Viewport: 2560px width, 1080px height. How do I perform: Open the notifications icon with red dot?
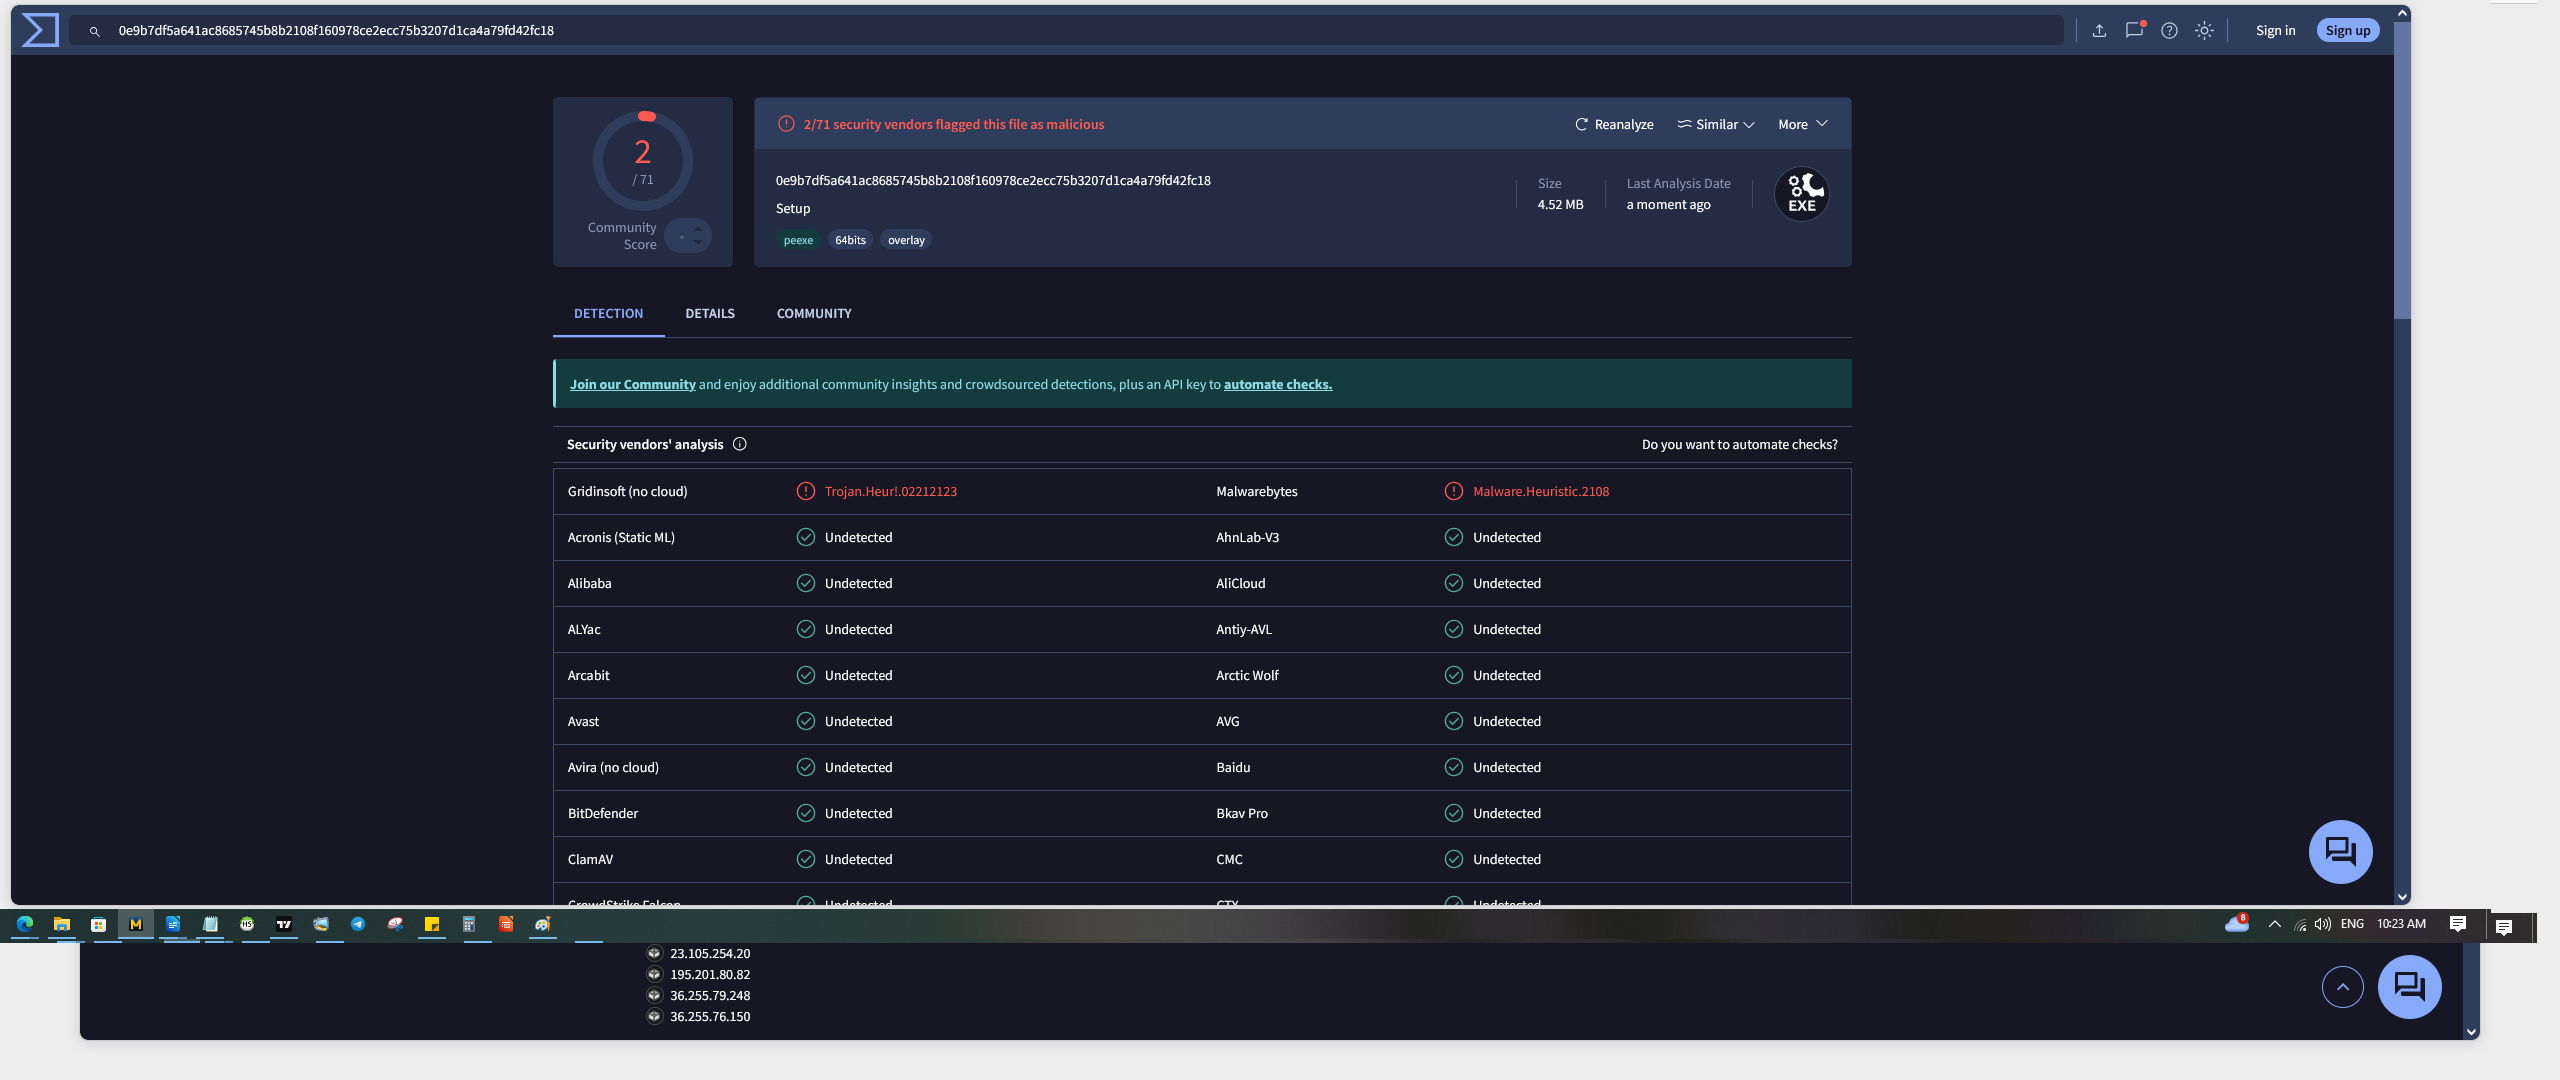pos(2134,30)
